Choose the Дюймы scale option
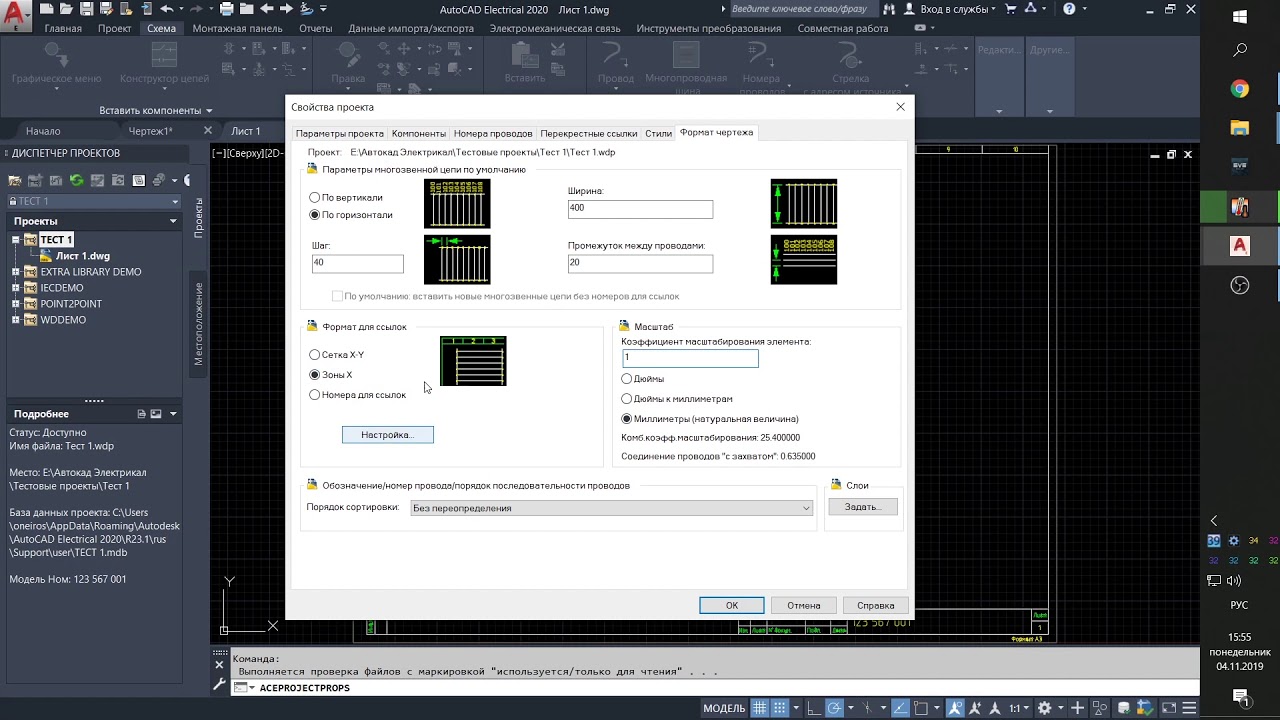This screenshot has height=720, width=1280. 627,379
